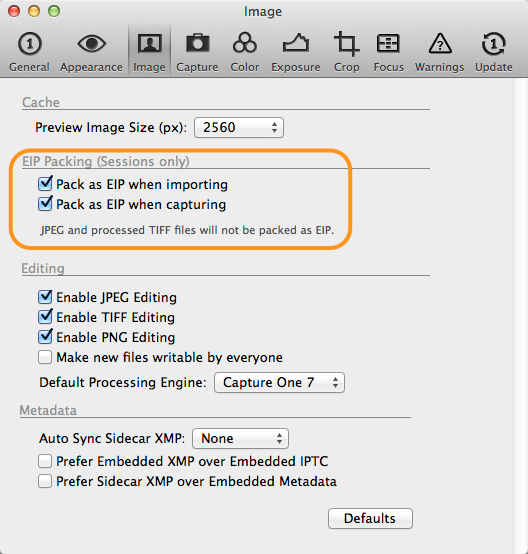Check Prefer Sidecar XMP over Embedded Metadata

click(x=45, y=481)
